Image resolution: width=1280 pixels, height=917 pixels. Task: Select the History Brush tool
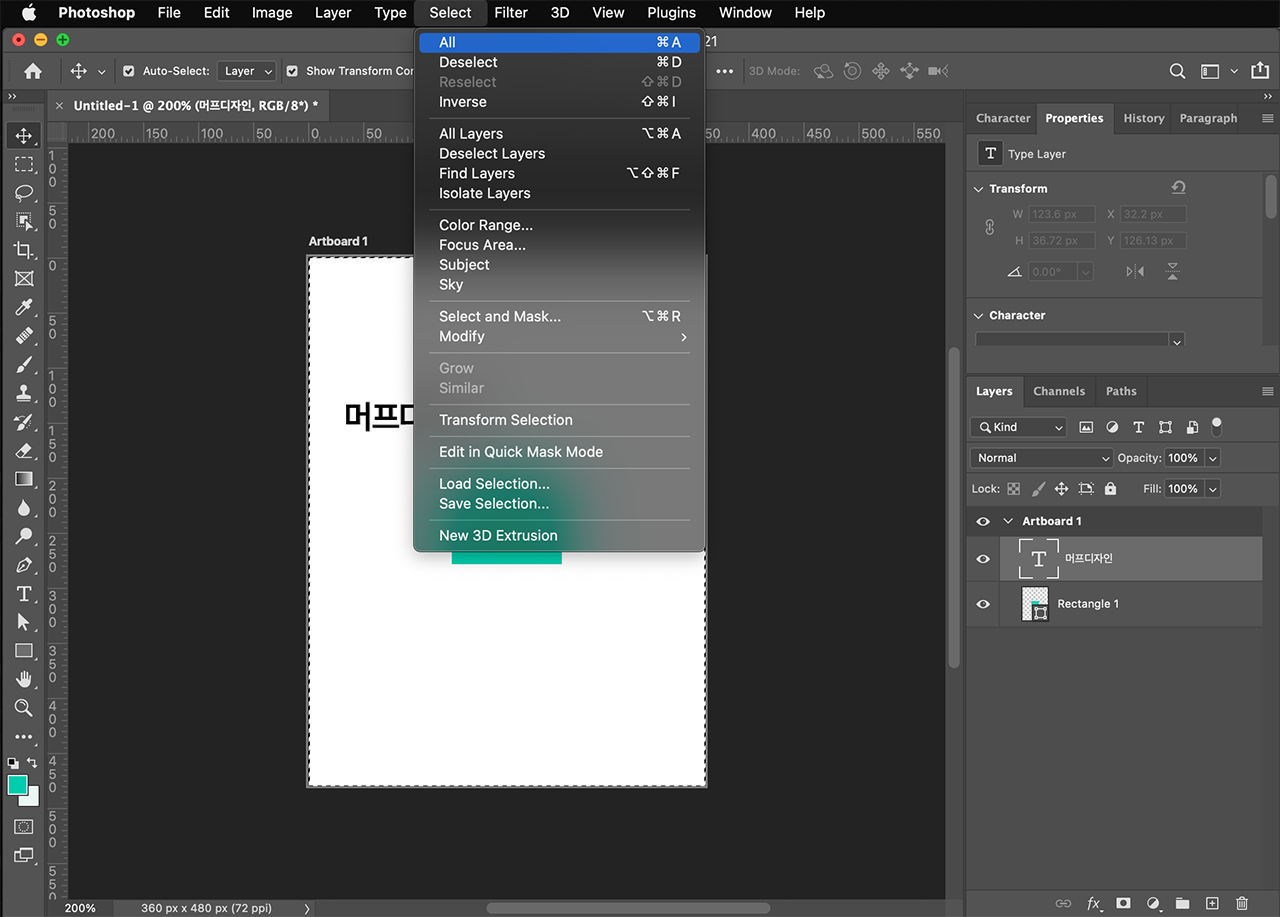pos(24,422)
